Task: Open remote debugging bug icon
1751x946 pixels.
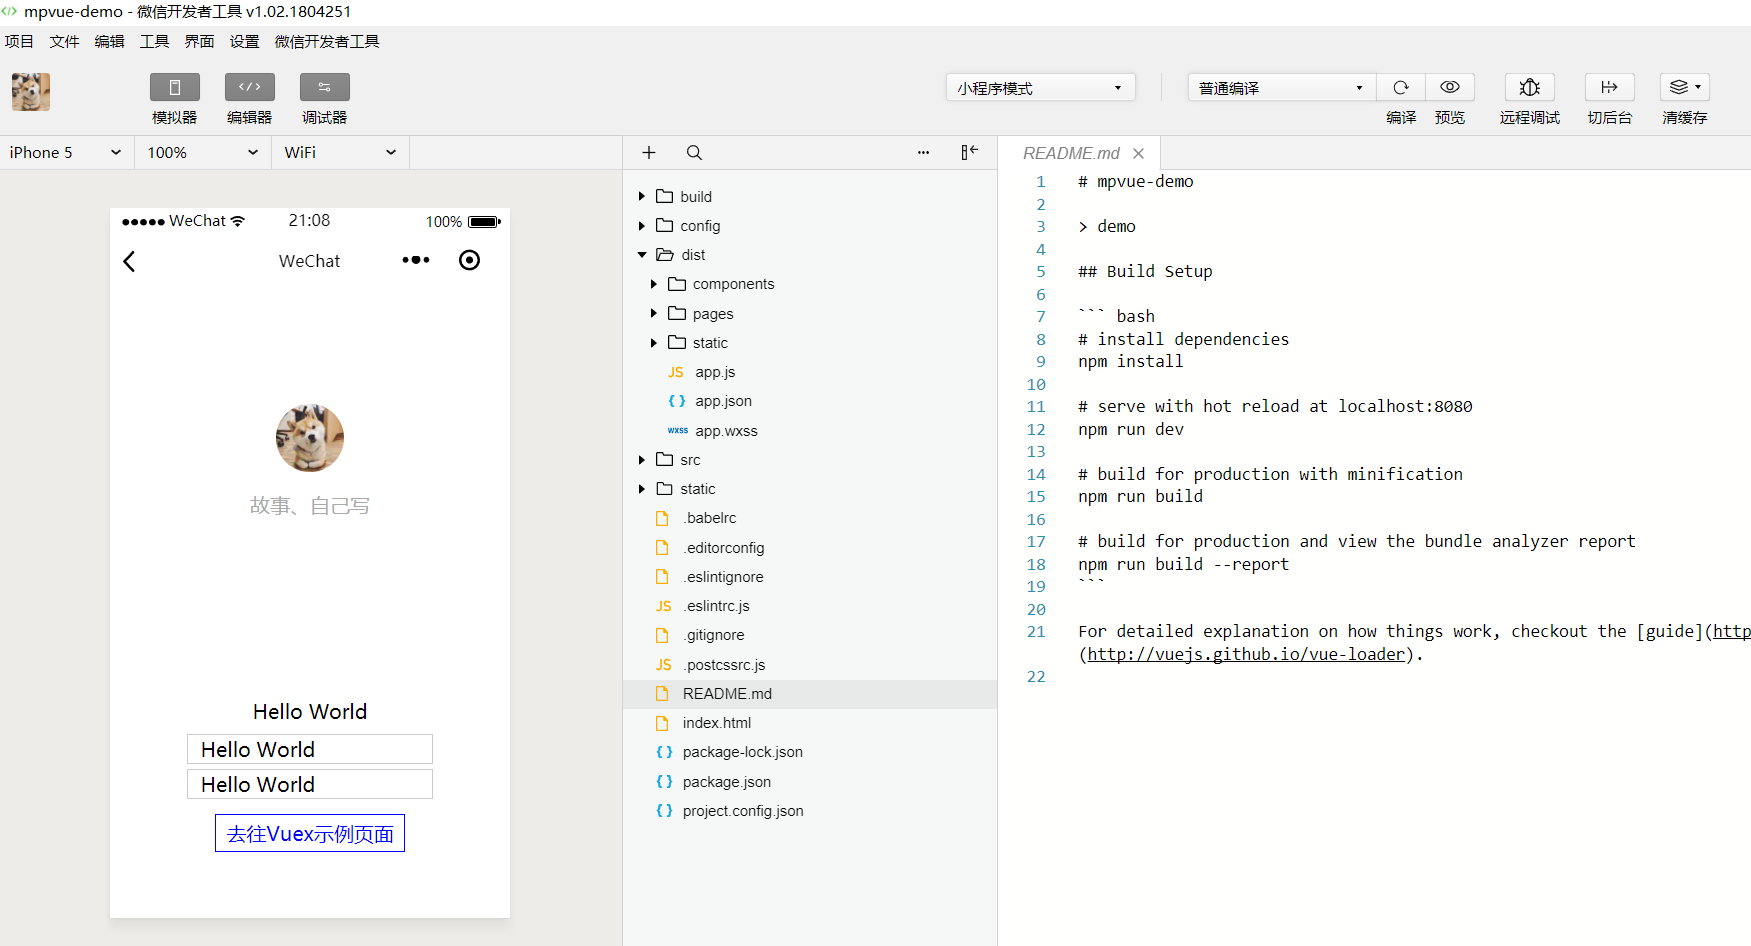Action: point(1530,87)
